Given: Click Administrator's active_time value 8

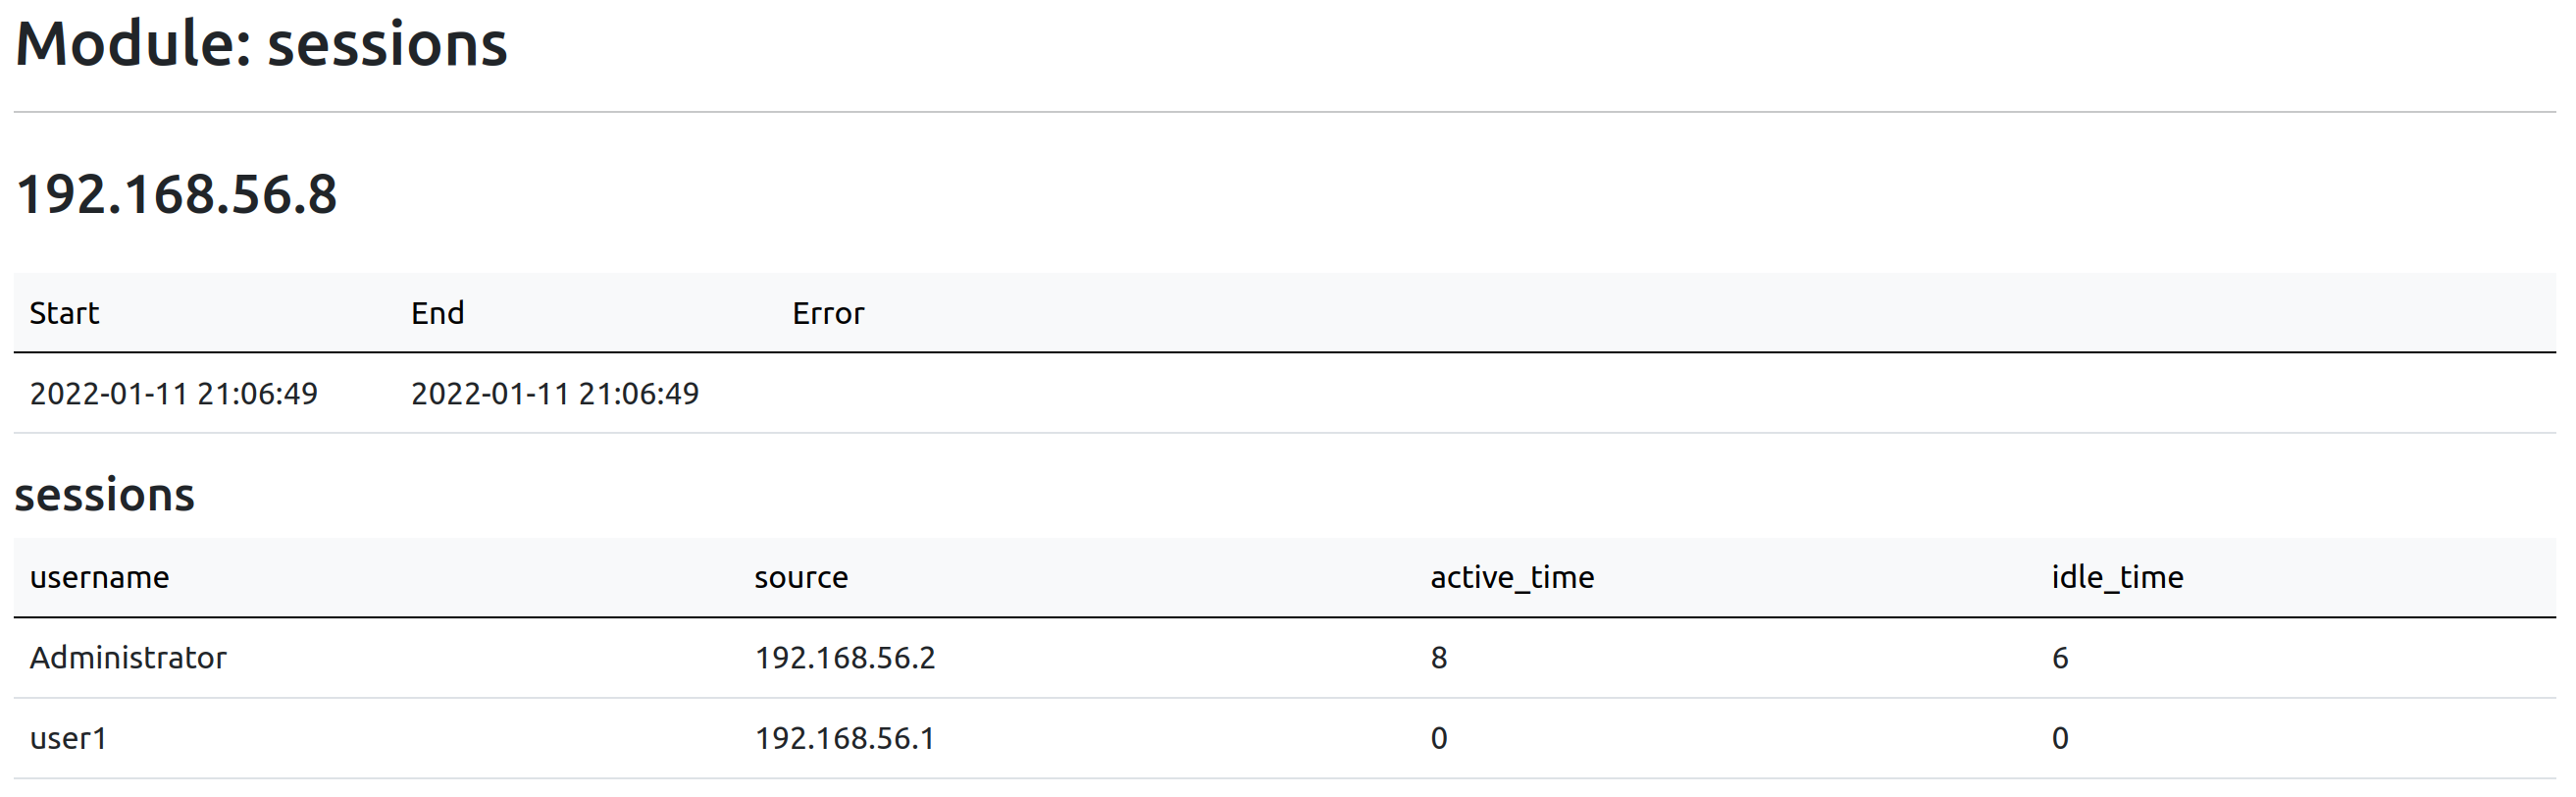Looking at the screenshot, I should (1438, 657).
